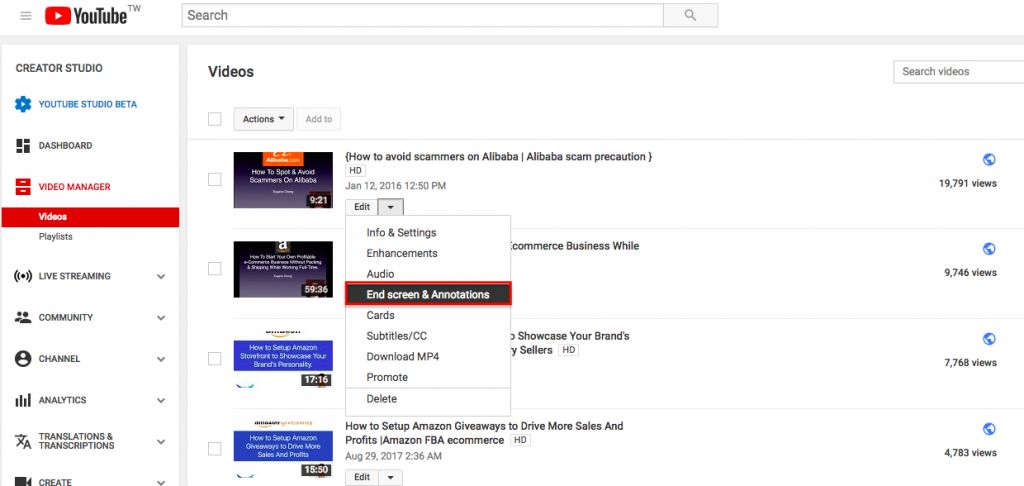Screen dimensions: 1024x486
Task: Open the 59:36 ecommerce video thumbnail
Action: pyautogui.click(x=283, y=269)
